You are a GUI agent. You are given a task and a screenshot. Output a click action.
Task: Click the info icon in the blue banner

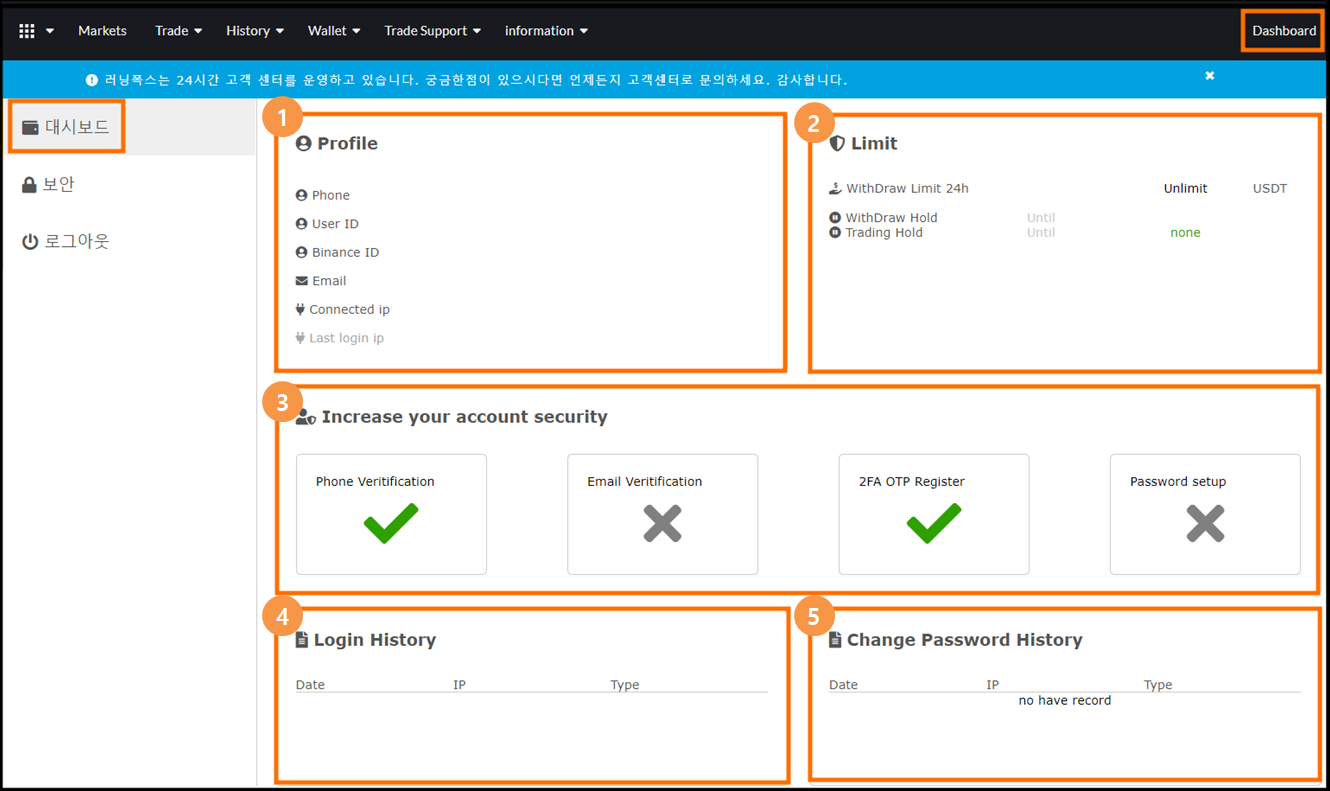pos(92,80)
